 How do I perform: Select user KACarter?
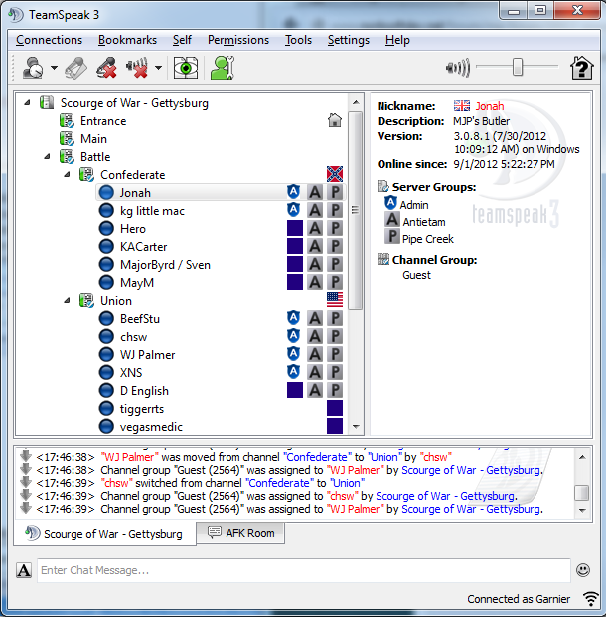point(144,247)
